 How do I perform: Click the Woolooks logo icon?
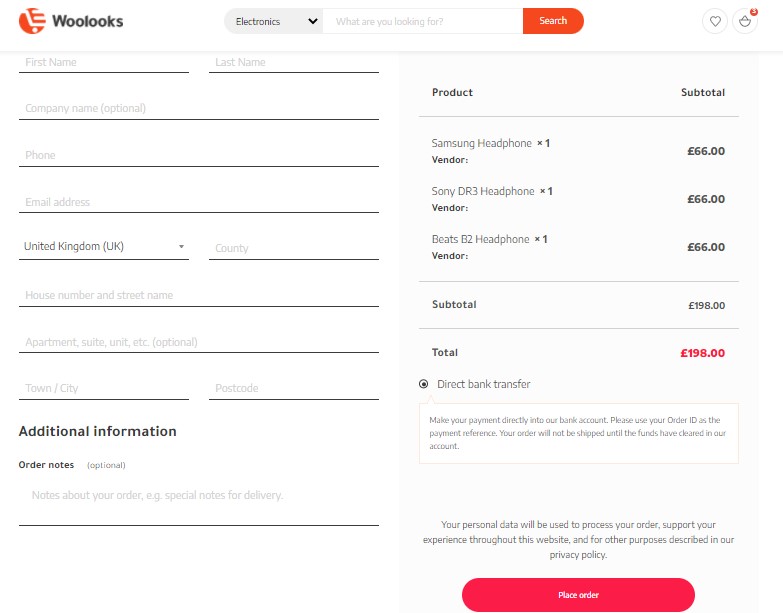[x=33, y=20]
